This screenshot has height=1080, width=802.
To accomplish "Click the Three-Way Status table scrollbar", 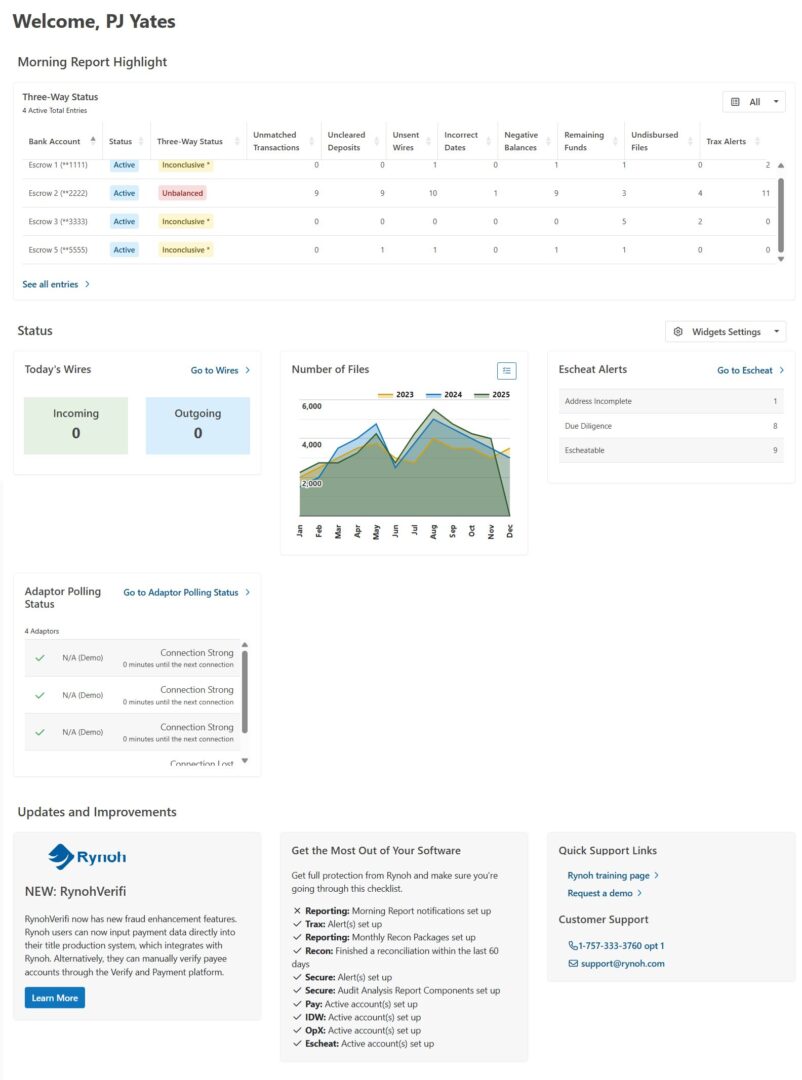I will tap(781, 215).
